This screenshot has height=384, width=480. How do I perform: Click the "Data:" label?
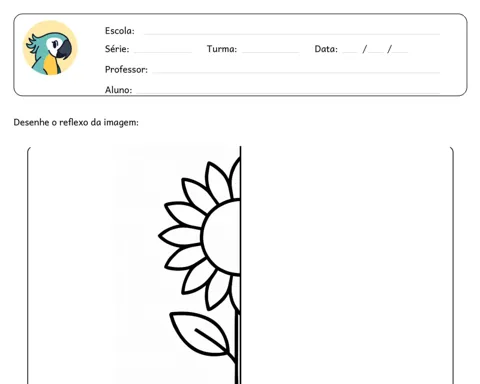pos(326,49)
